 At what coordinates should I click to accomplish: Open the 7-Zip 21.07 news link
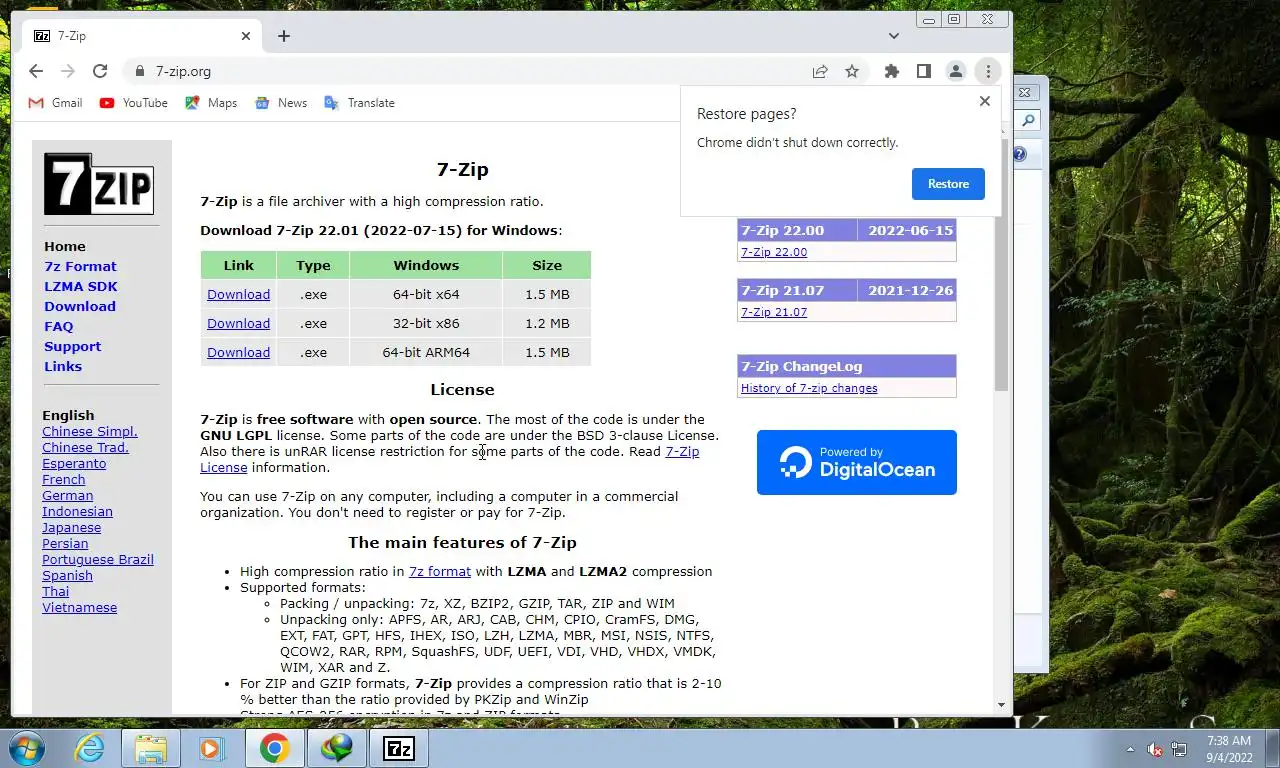coord(774,312)
